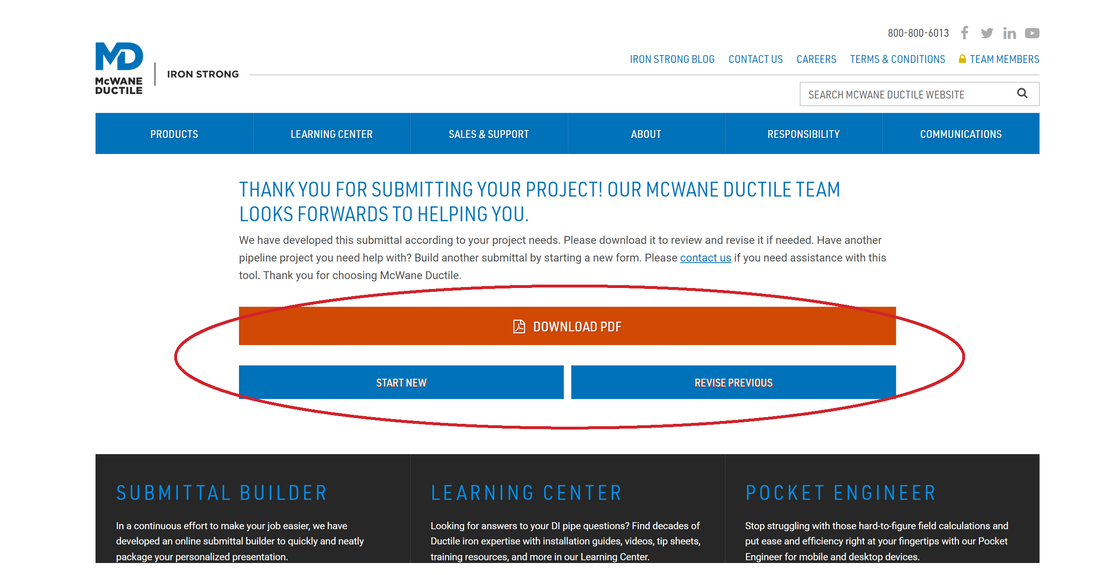Open the About menu
This screenshot has width=1100, height=575.
click(x=646, y=134)
